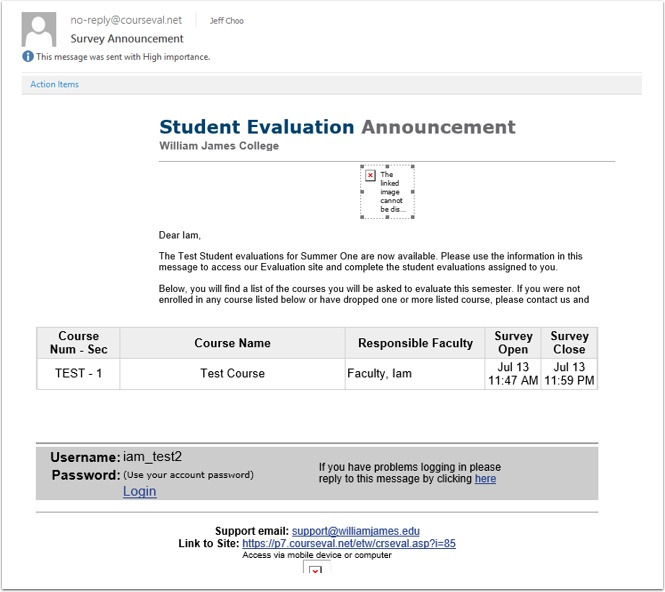Click recipient name Jeff Choo

[x=226, y=21]
